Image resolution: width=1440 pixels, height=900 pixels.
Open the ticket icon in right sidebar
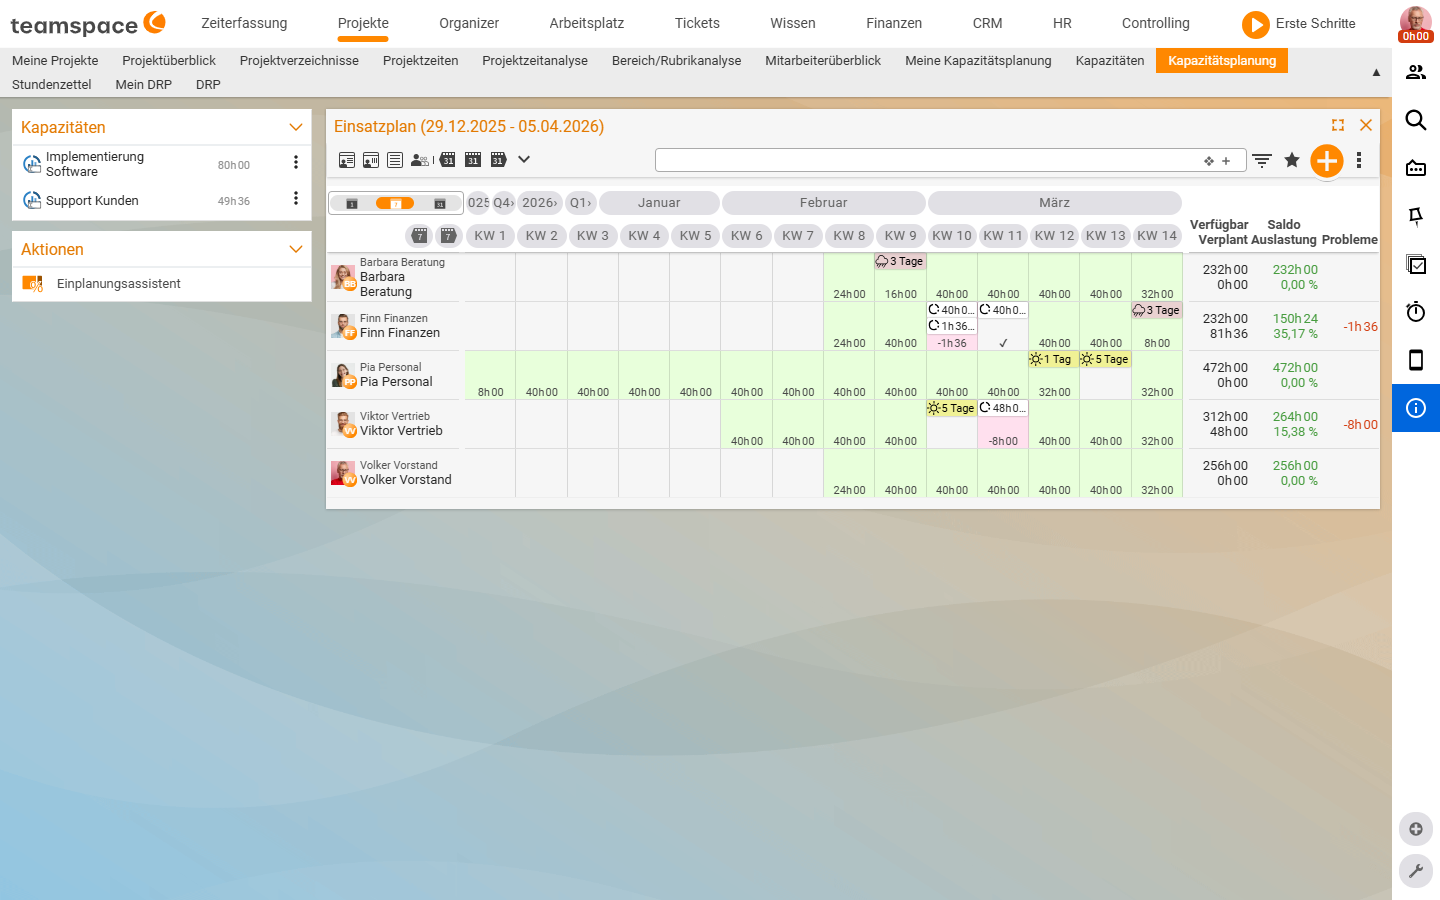tap(1416, 168)
